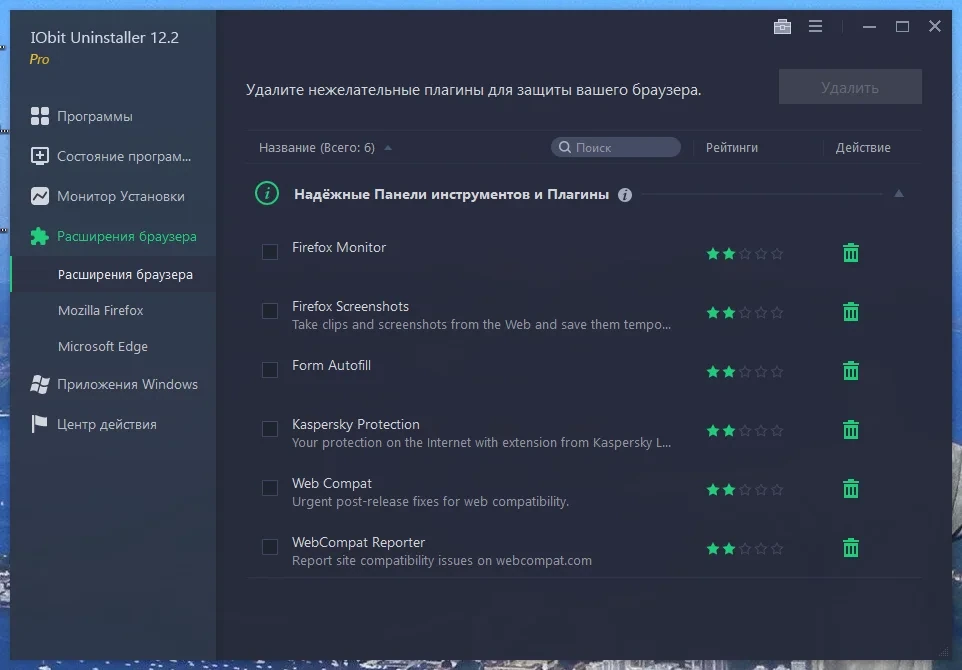Click the Pro label under the title
The image size is (962, 670).
[39, 60]
